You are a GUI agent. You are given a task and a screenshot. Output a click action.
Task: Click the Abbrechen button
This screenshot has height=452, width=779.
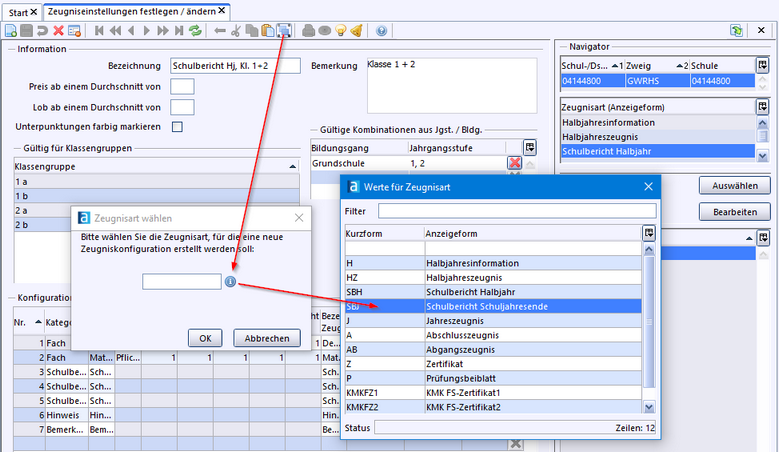267,338
